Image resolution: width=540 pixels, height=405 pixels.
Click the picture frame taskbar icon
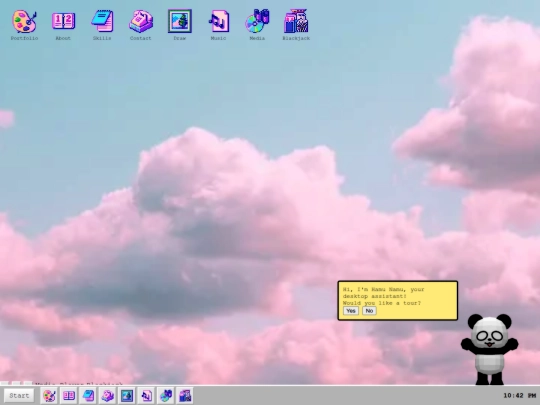point(127,396)
